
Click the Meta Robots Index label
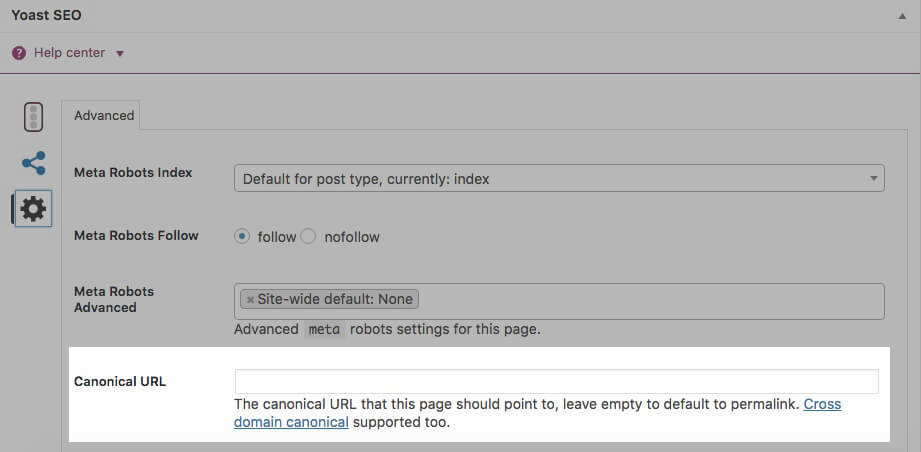133,172
